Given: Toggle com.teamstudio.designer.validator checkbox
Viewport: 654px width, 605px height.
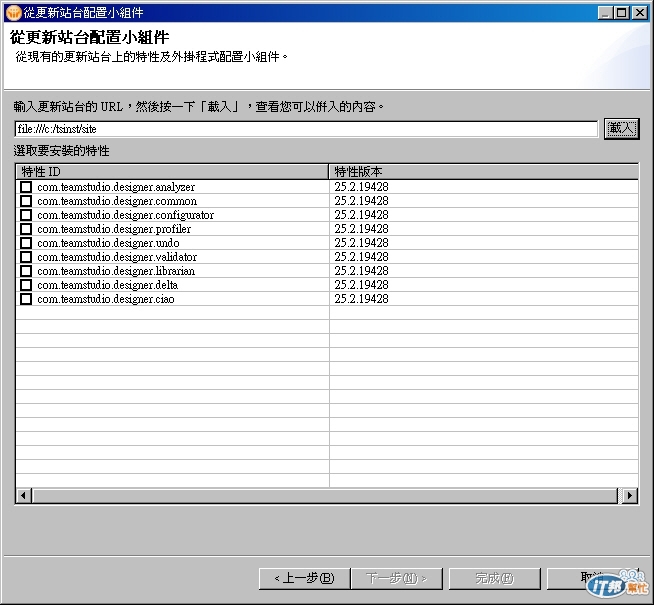Looking at the screenshot, I should pos(26,257).
